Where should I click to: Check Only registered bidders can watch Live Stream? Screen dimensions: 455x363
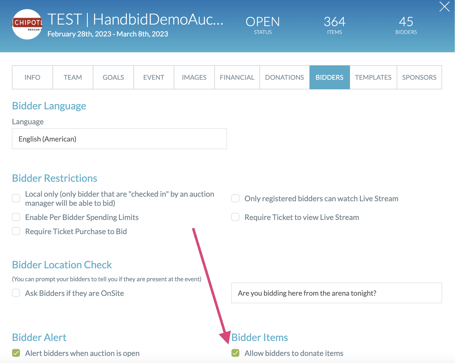[235, 199]
